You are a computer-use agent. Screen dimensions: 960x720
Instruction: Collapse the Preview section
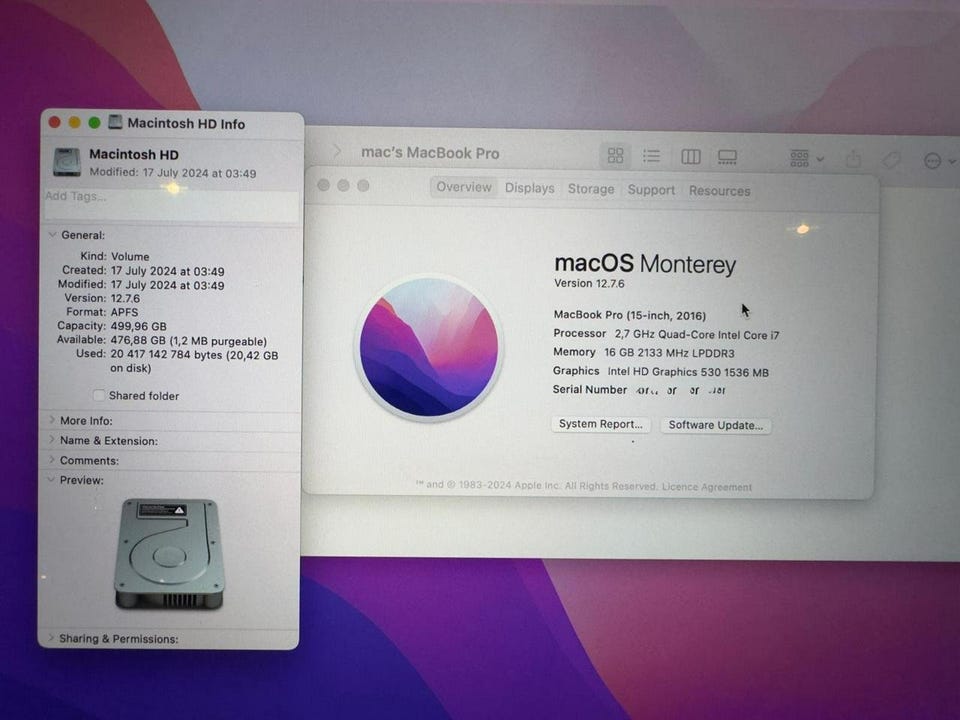pos(51,479)
